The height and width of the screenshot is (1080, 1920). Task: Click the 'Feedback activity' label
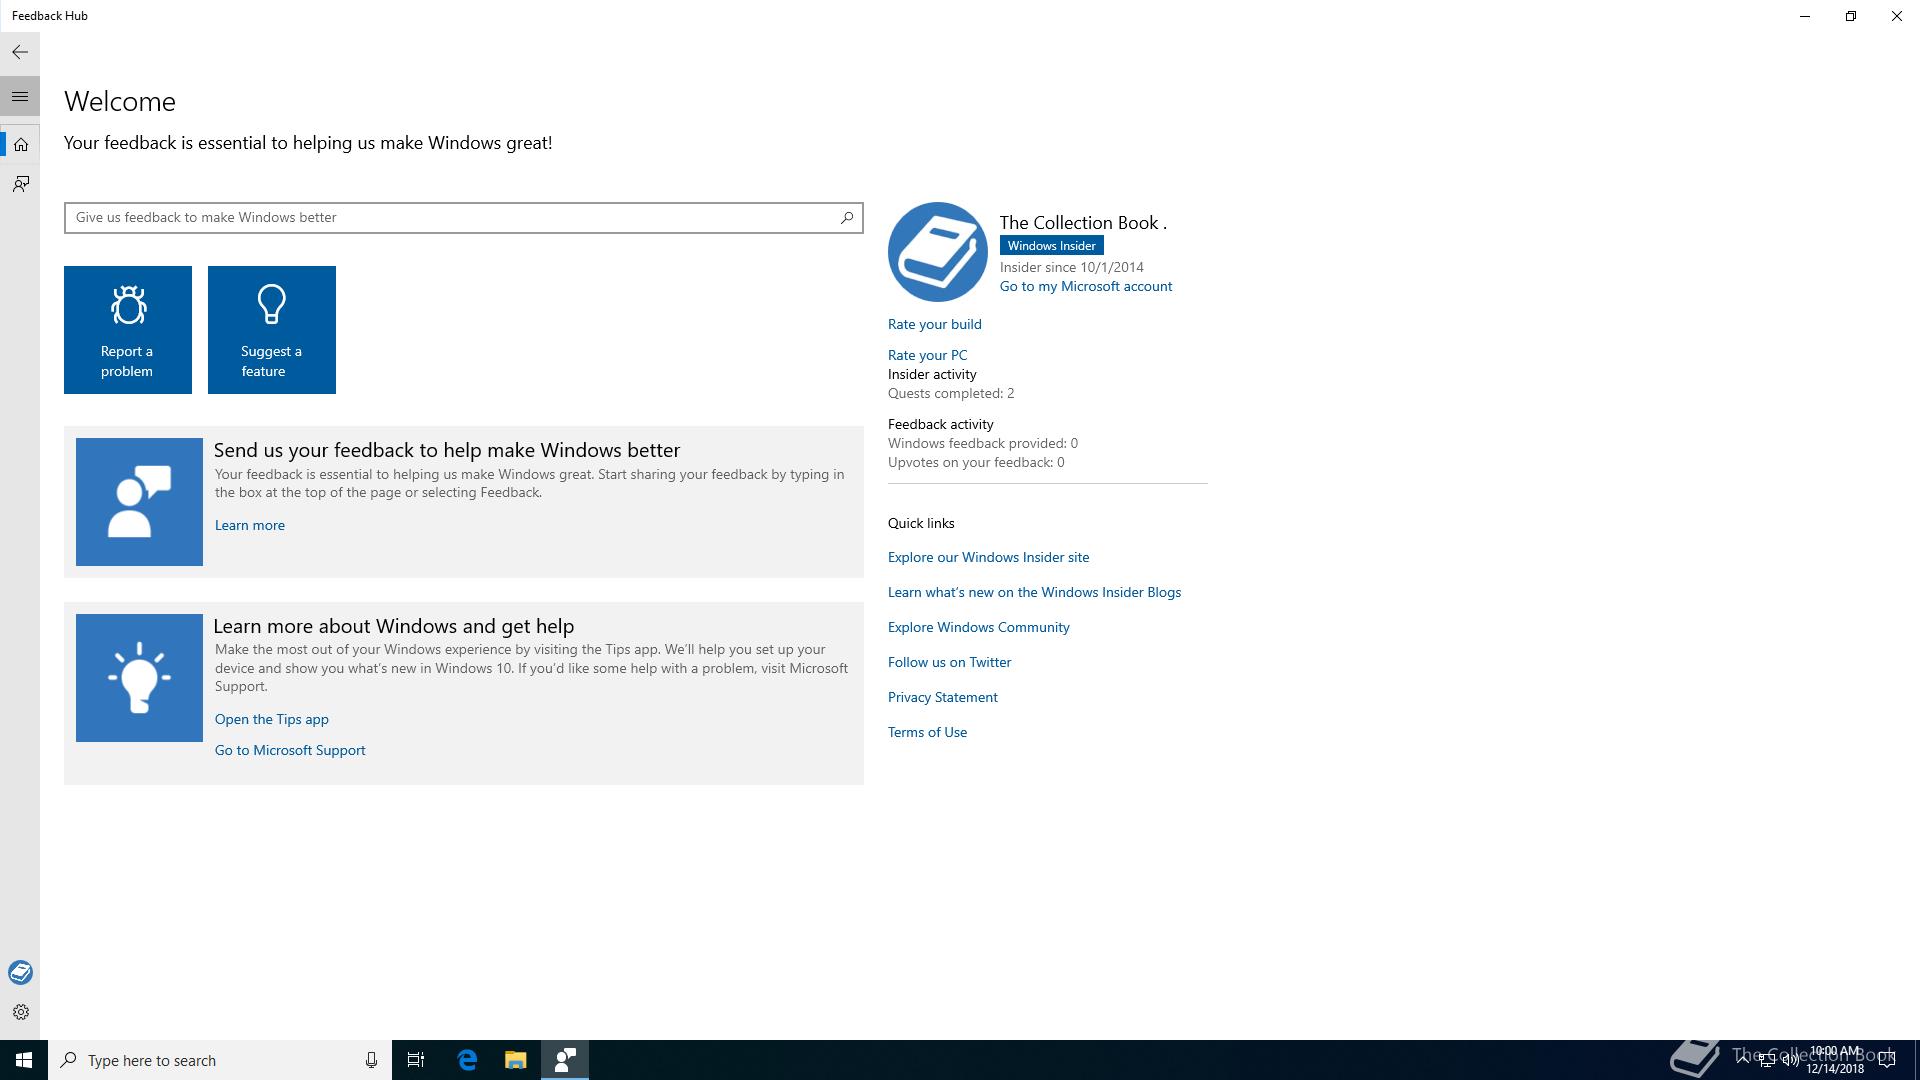point(941,424)
